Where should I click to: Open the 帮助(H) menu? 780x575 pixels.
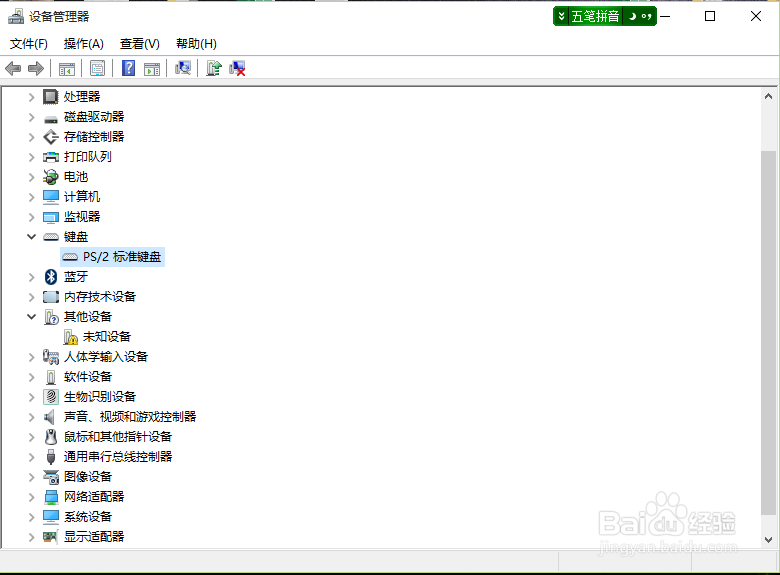[x=196, y=44]
